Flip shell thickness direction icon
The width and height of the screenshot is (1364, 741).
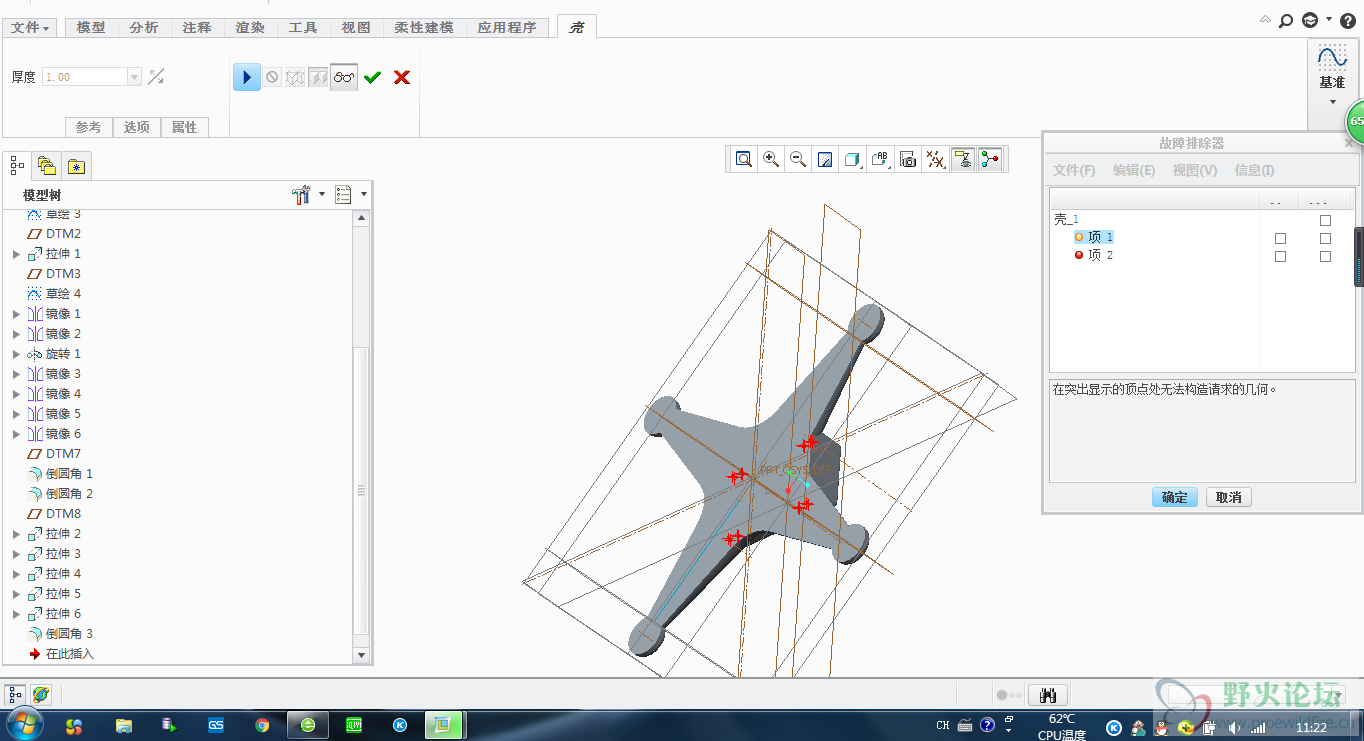pyautogui.click(x=156, y=77)
